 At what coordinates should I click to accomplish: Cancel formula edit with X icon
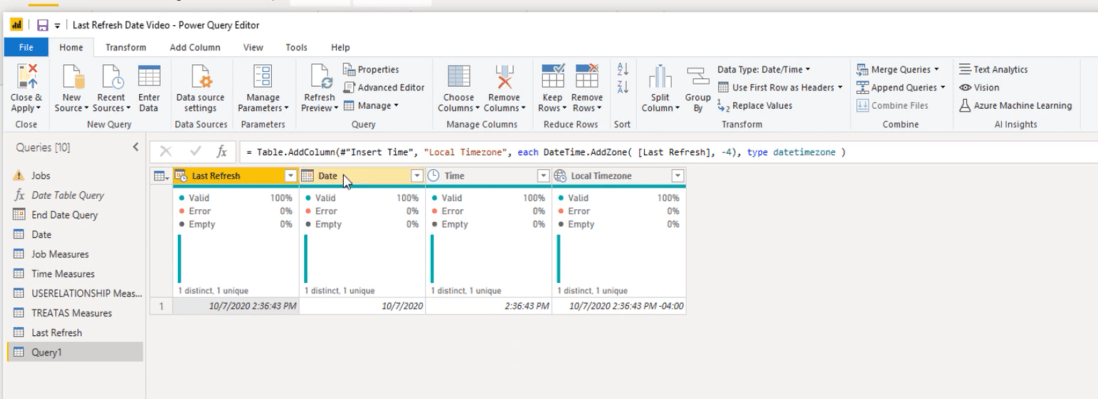[x=166, y=151]
